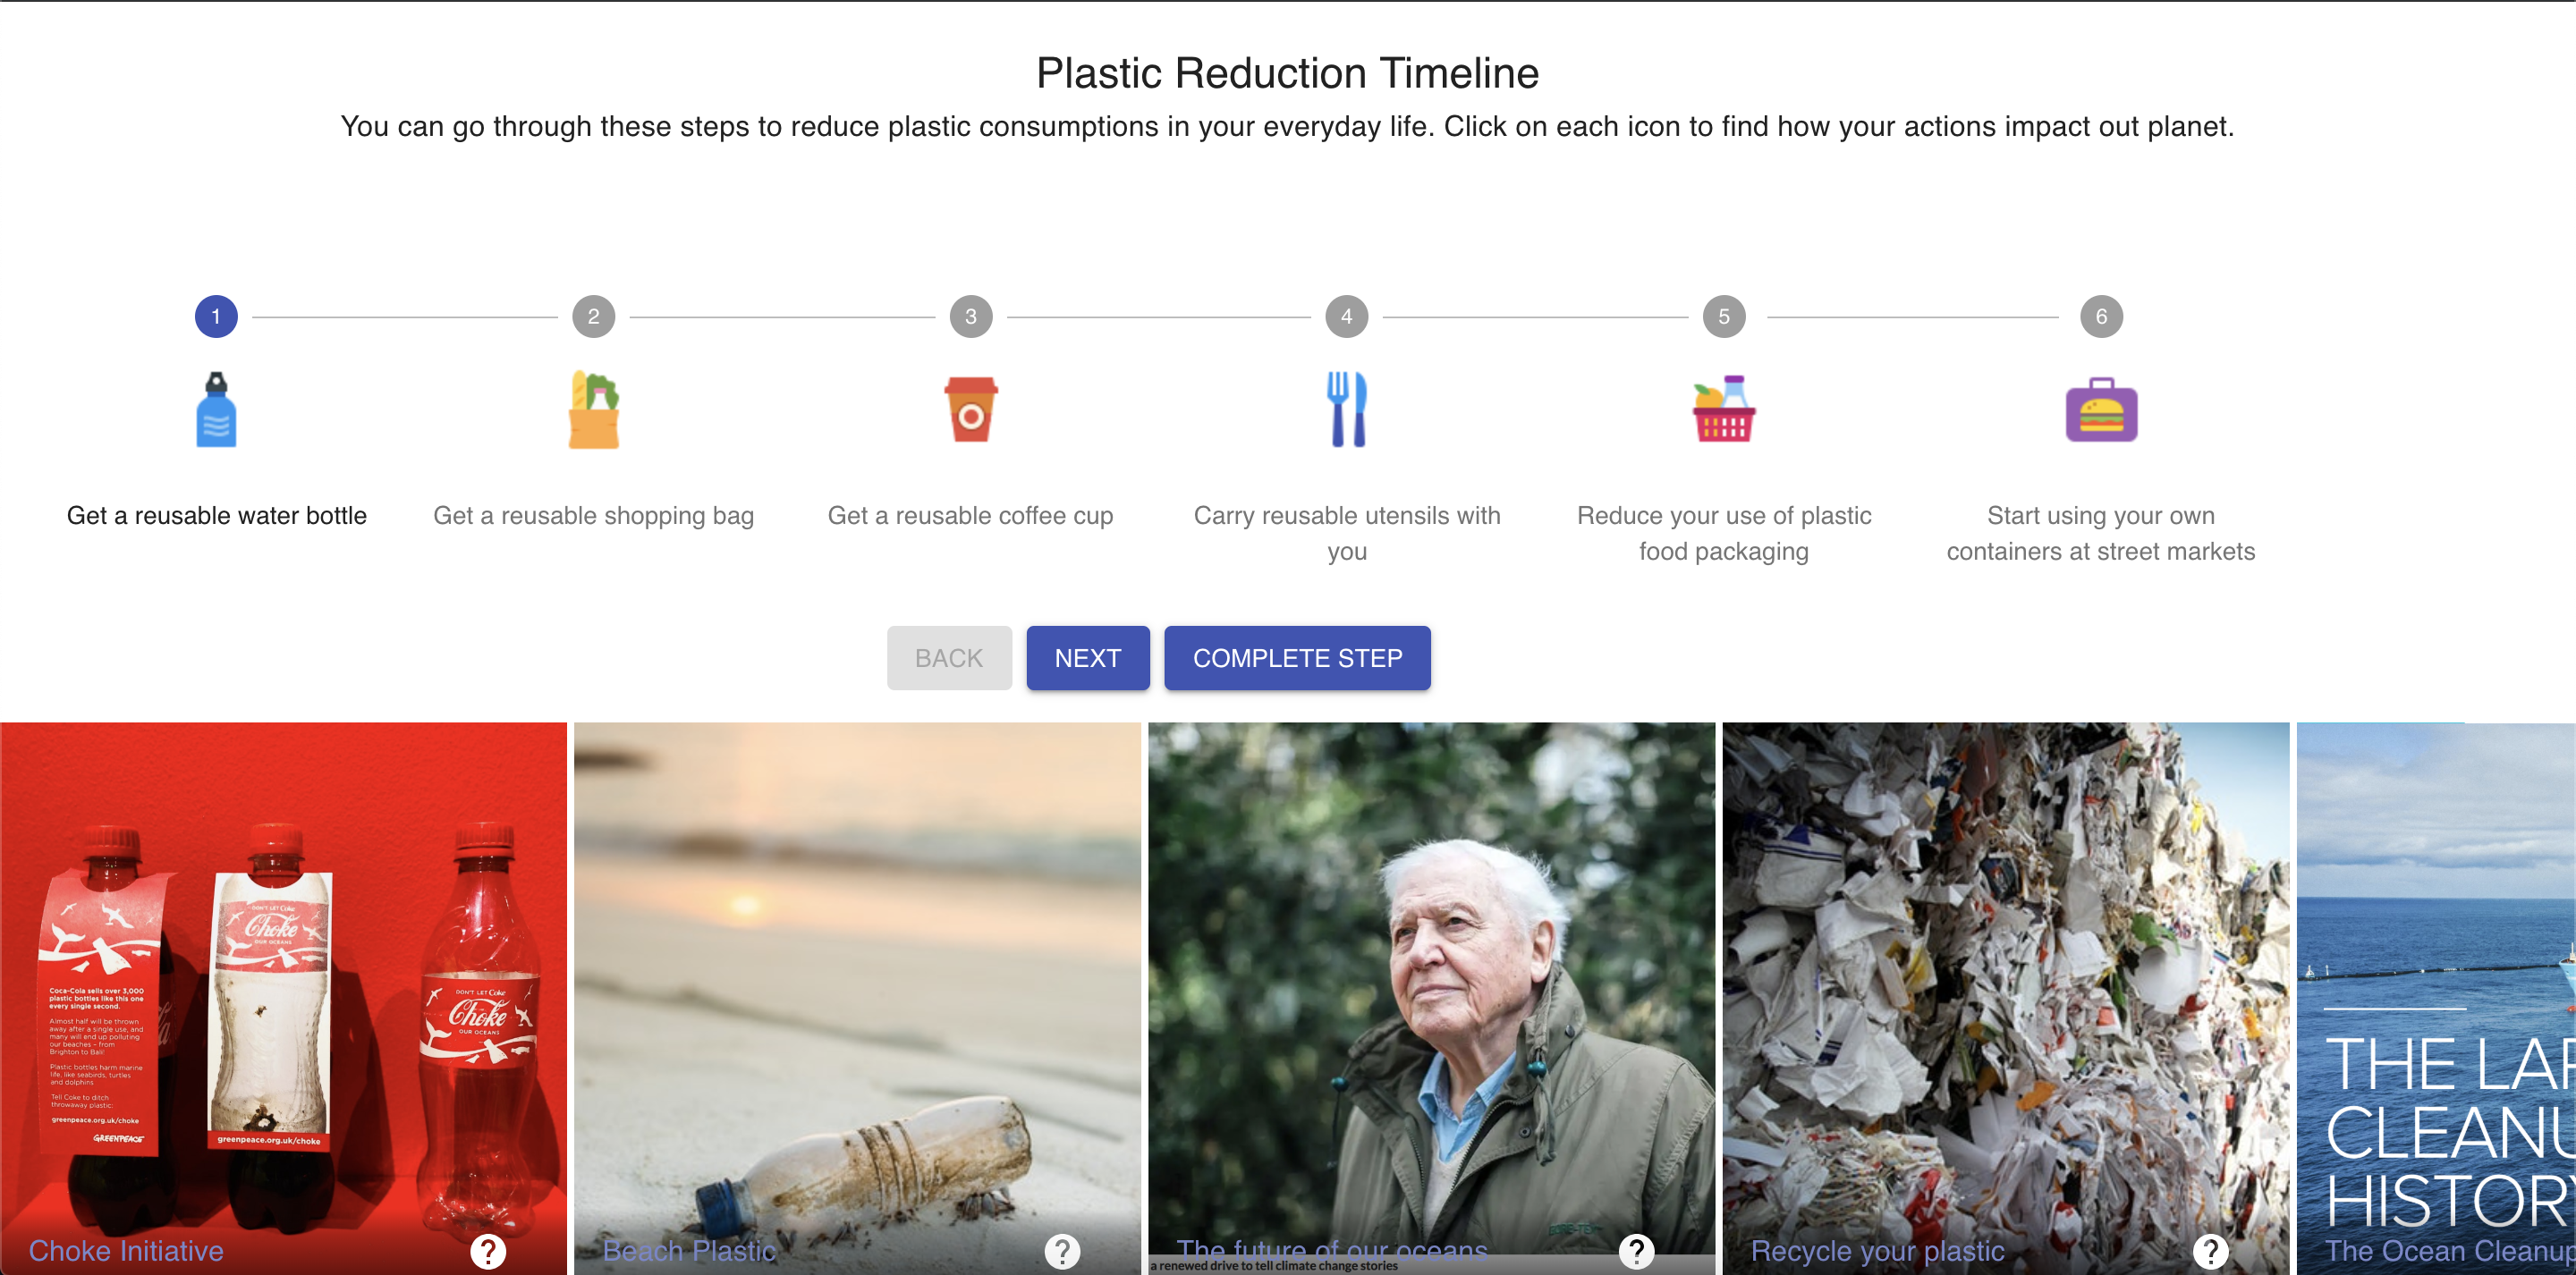Image resolution: width=2576 pixels, height=1275 pixels.
Task: Select step 3 numbered circle
Action: [970, 317]
